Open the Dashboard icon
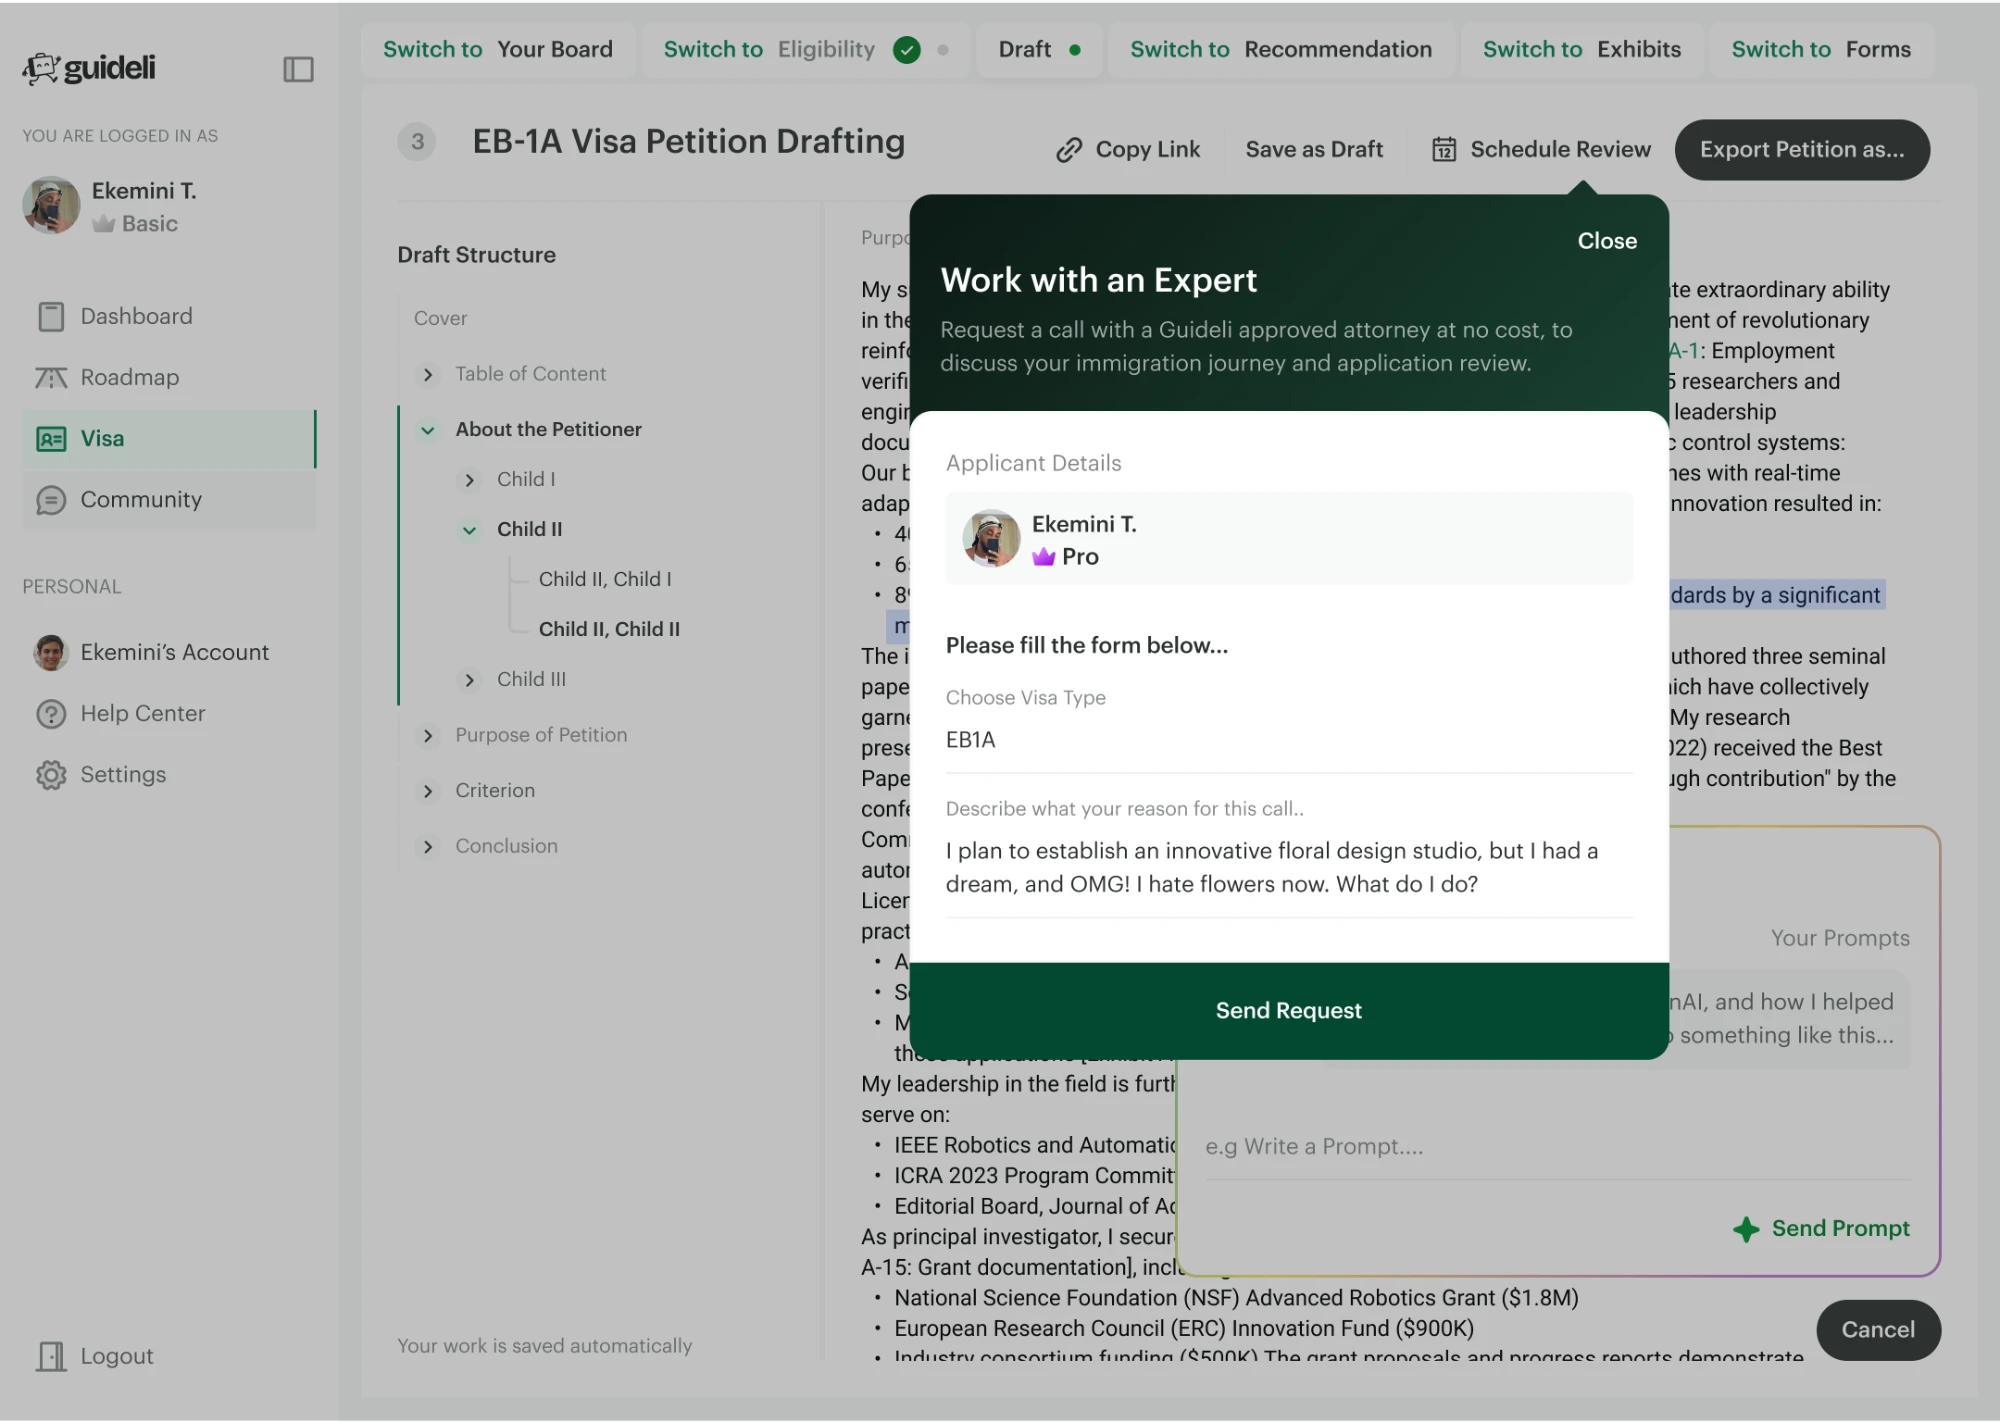Screen dimensions: 2000x1422 click(51, 316)
